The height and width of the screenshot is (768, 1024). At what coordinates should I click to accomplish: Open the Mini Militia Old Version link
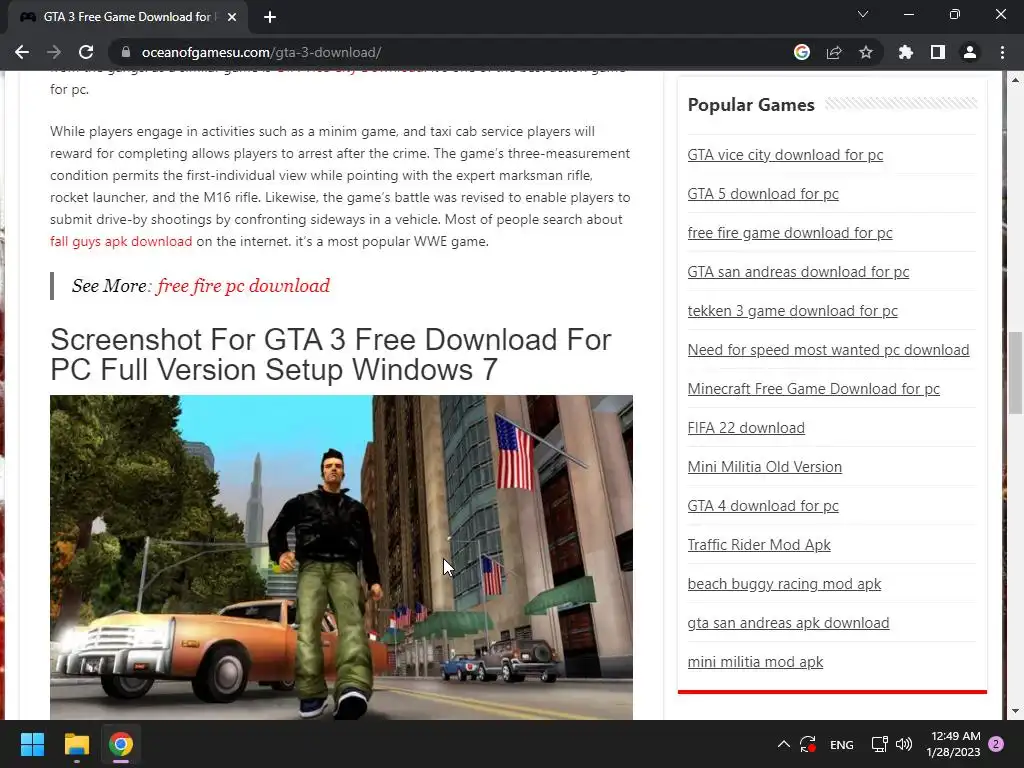(x=764, y=467)
